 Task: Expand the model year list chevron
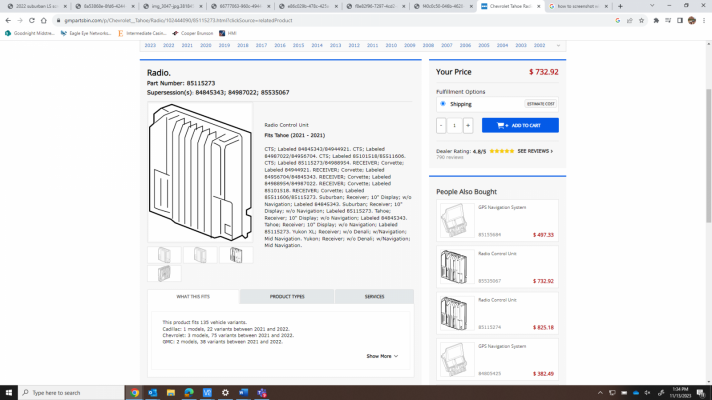coord(558,45)
